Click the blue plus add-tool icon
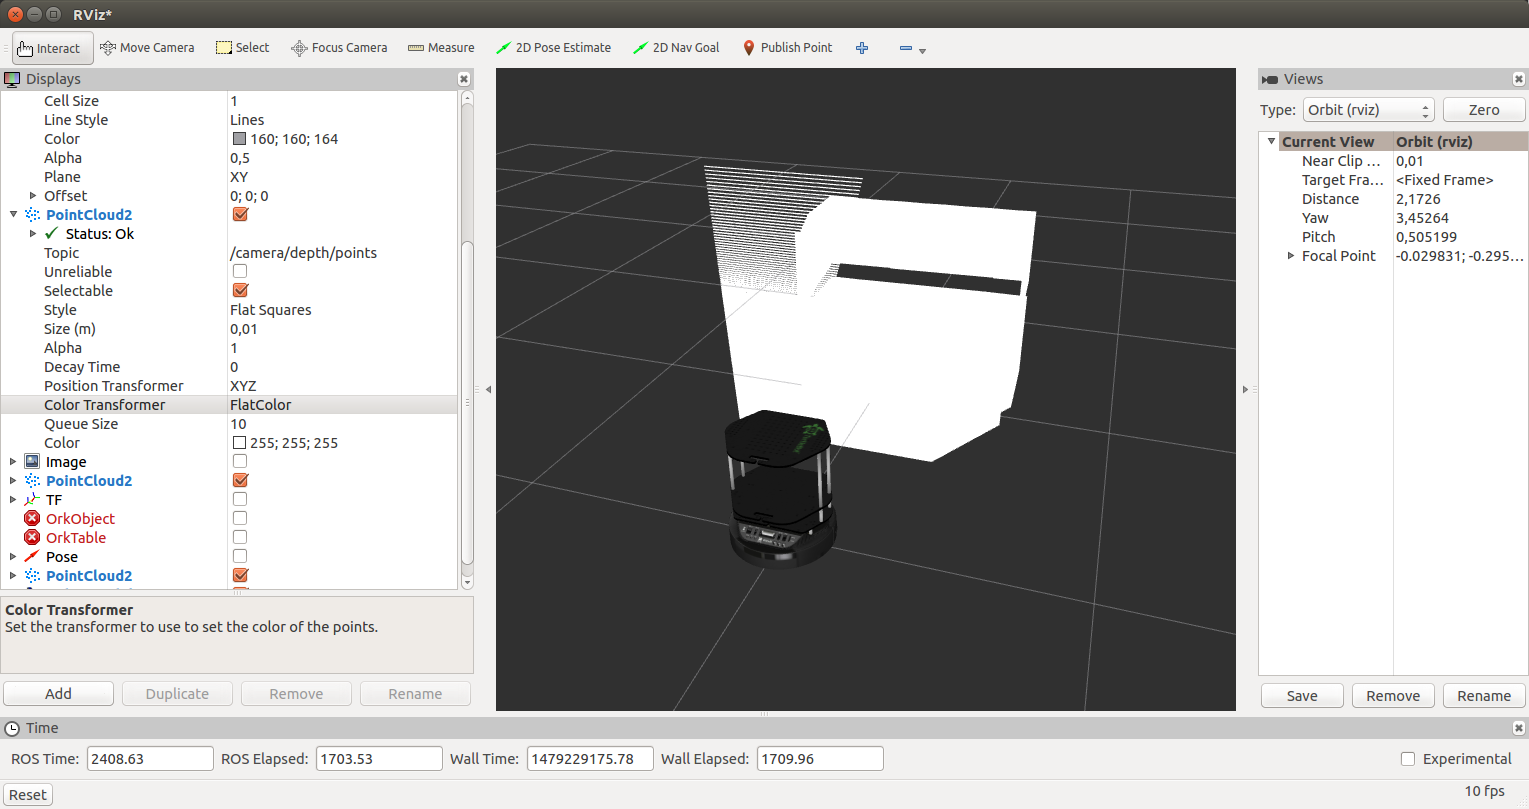The width and height of the screenshot is (1529, 809). (x=862, y=47)
